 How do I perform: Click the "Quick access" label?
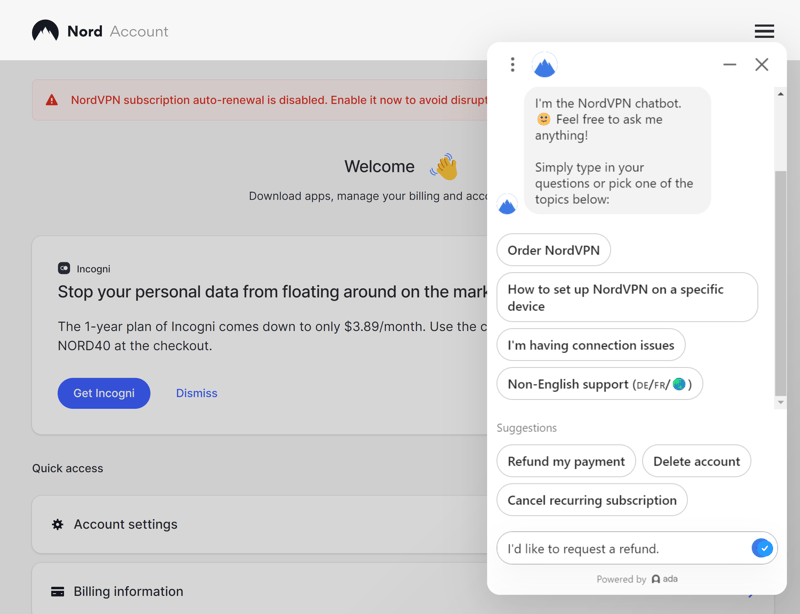pyautogui.click(x=67, y=468)
